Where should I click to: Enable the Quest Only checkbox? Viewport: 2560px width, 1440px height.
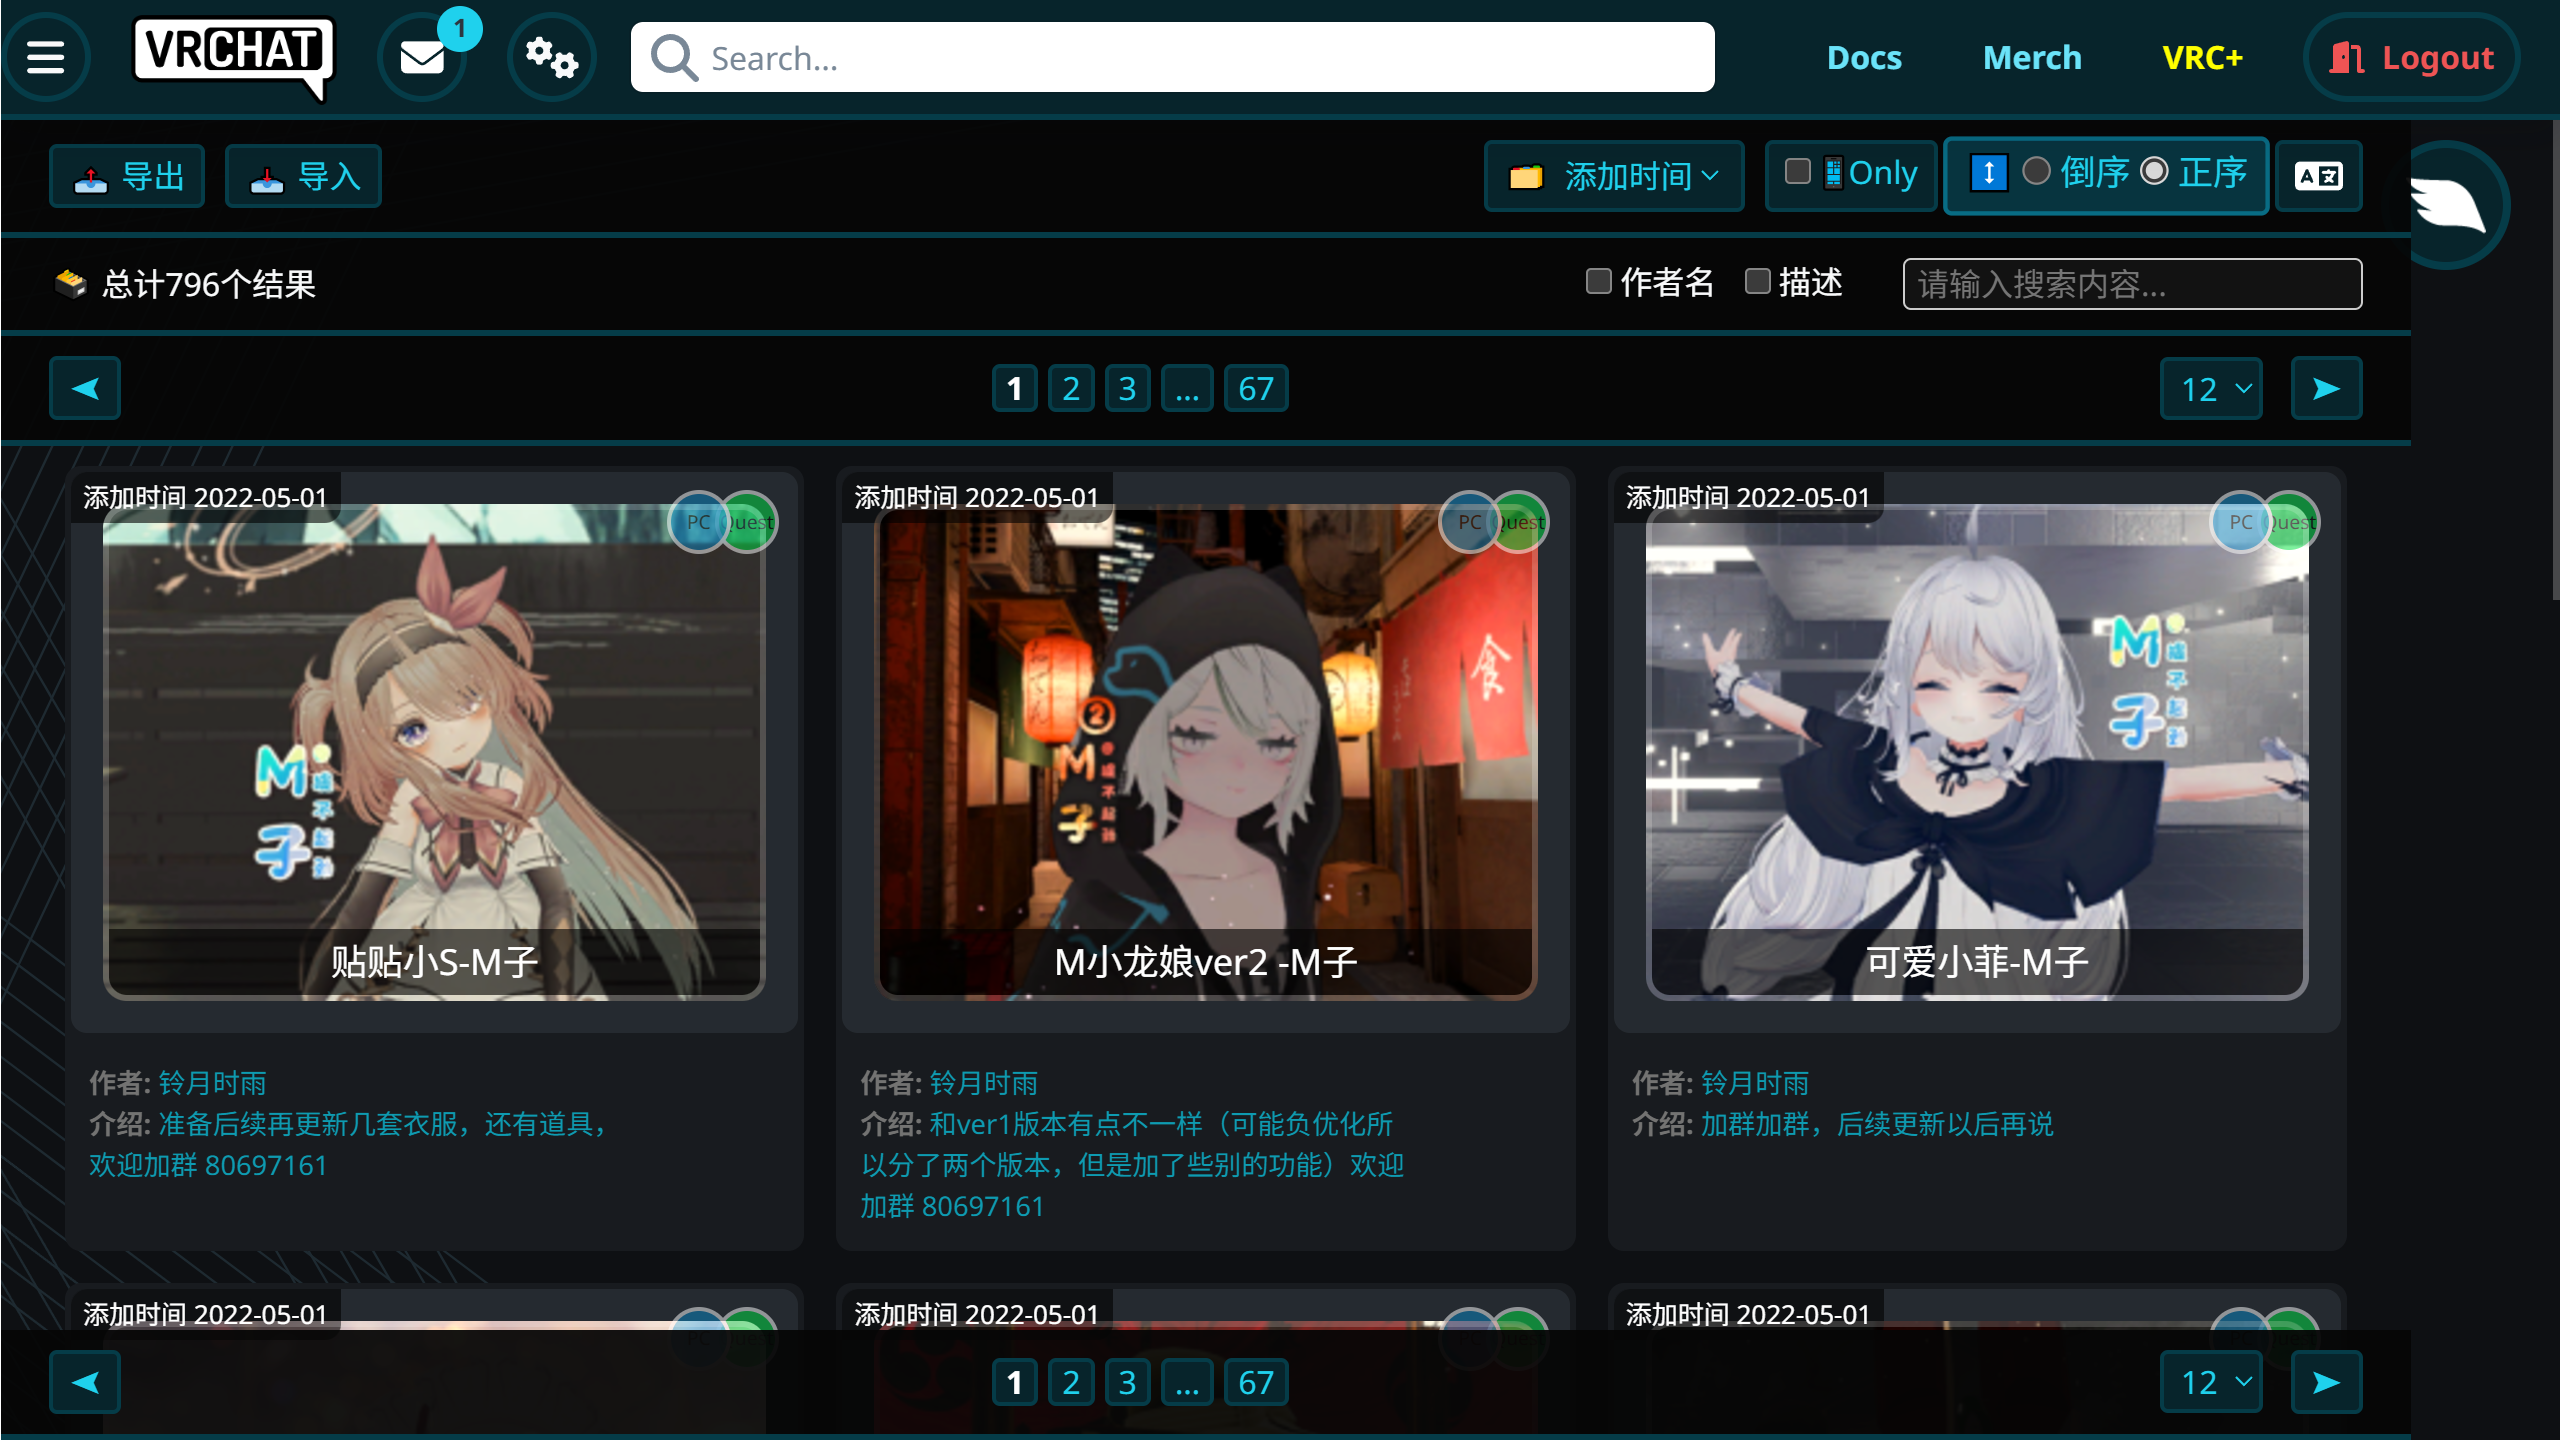(x=1797, y=172)
